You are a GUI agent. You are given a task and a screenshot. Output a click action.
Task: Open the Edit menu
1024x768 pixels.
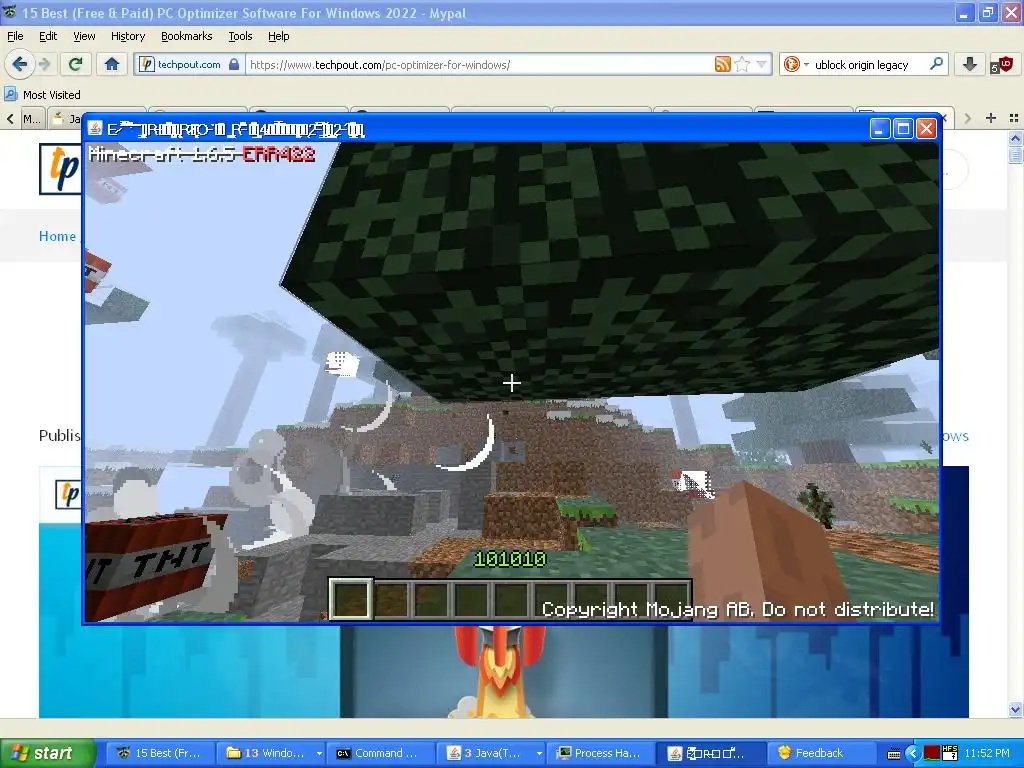pos(48,36)
